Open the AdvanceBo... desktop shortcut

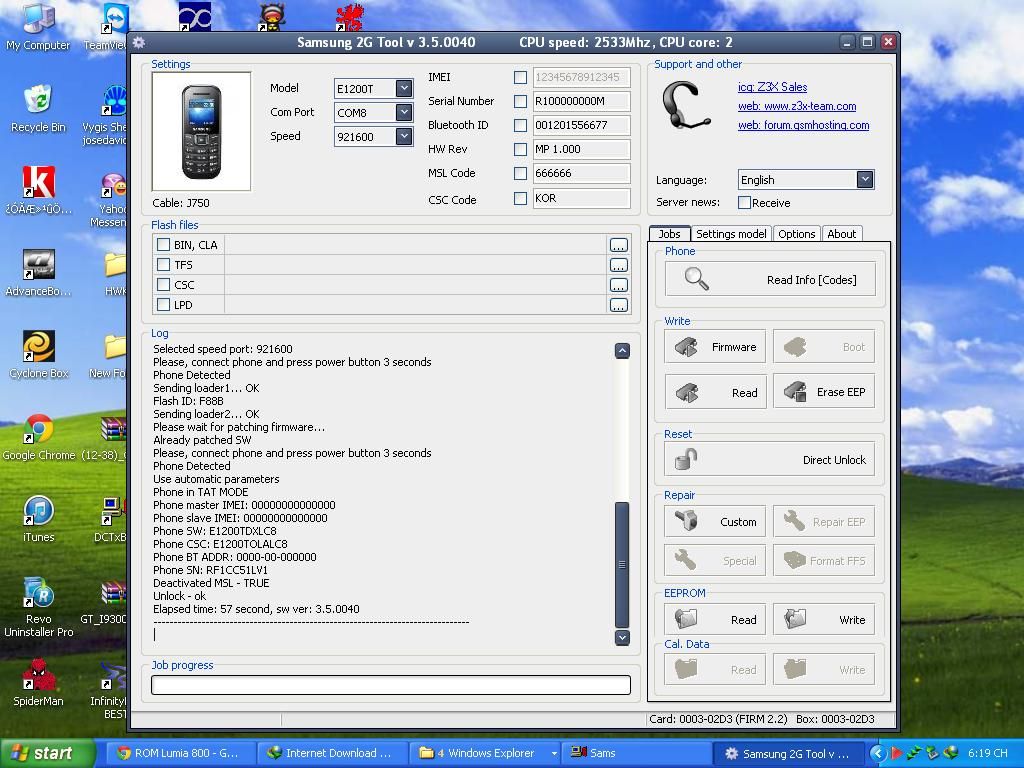(39, 273)
